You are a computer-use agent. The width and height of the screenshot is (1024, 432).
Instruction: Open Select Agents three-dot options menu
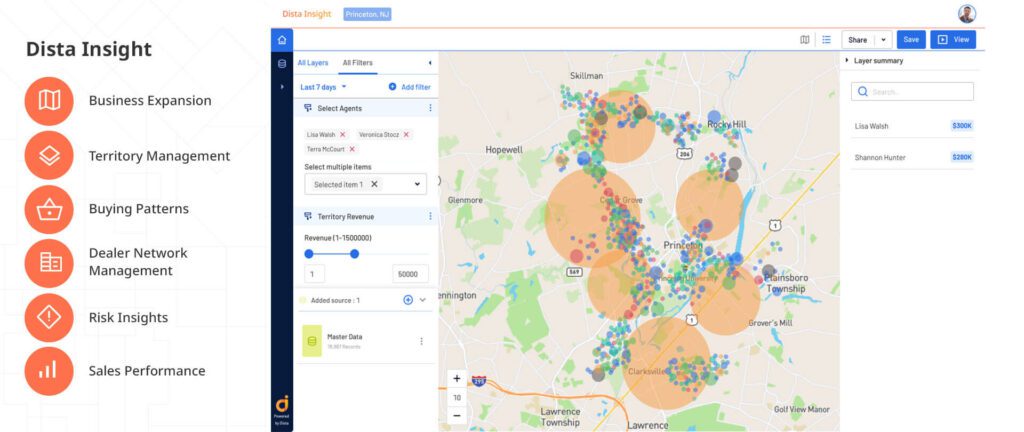click(430, 108)
